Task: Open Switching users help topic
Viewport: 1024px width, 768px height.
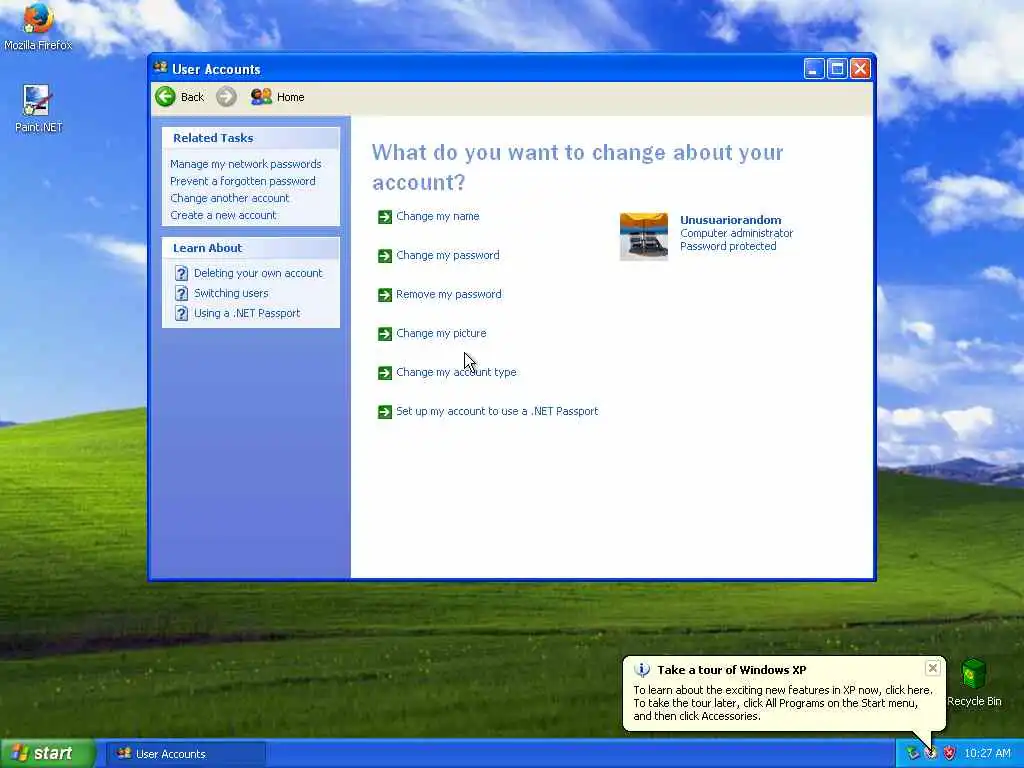Action: [231, 293]
